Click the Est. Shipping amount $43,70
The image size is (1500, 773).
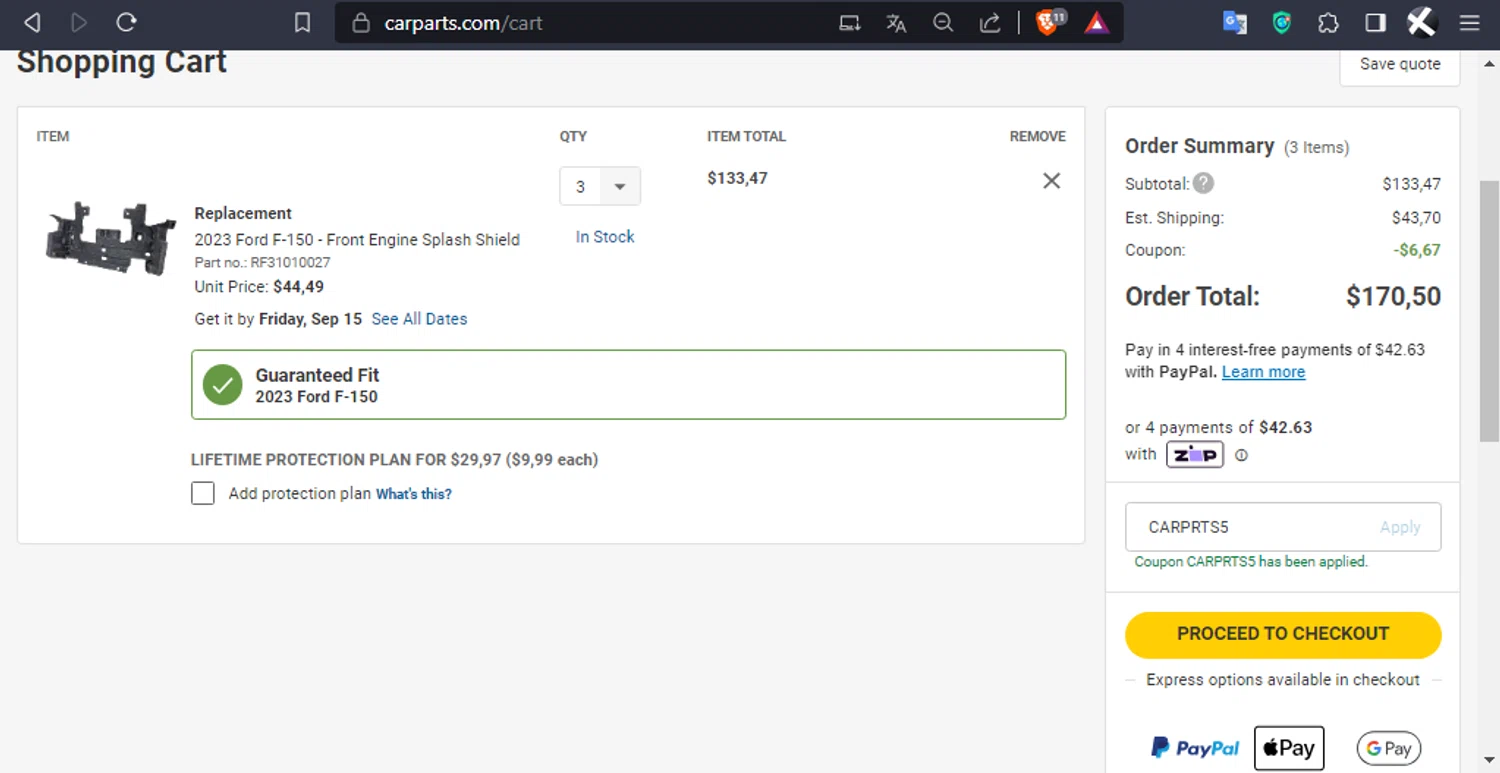(1416, 218)
